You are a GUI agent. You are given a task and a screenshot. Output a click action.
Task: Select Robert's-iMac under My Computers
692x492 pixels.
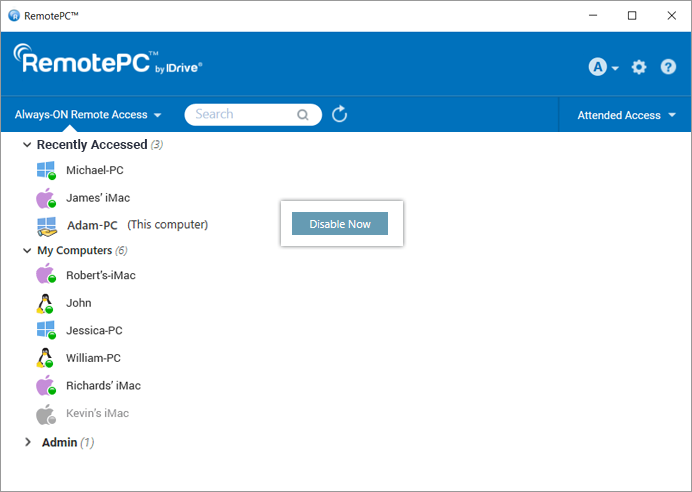(x=101, y=275)
